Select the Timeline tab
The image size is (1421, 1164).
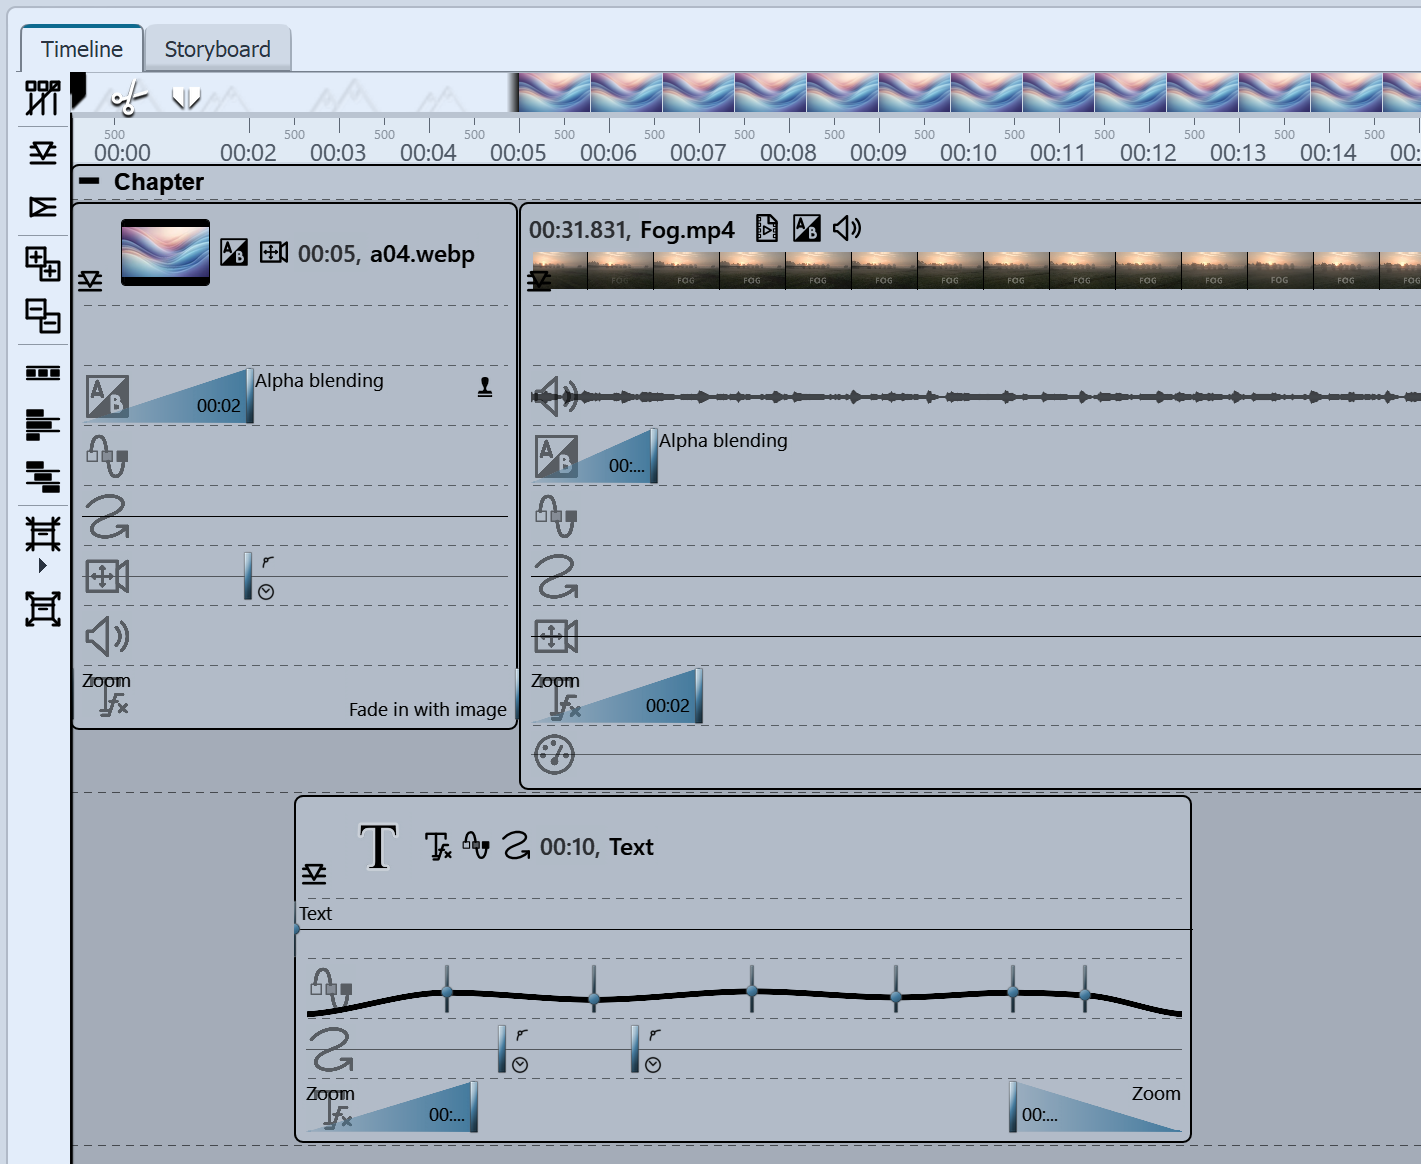pos(80,47)
